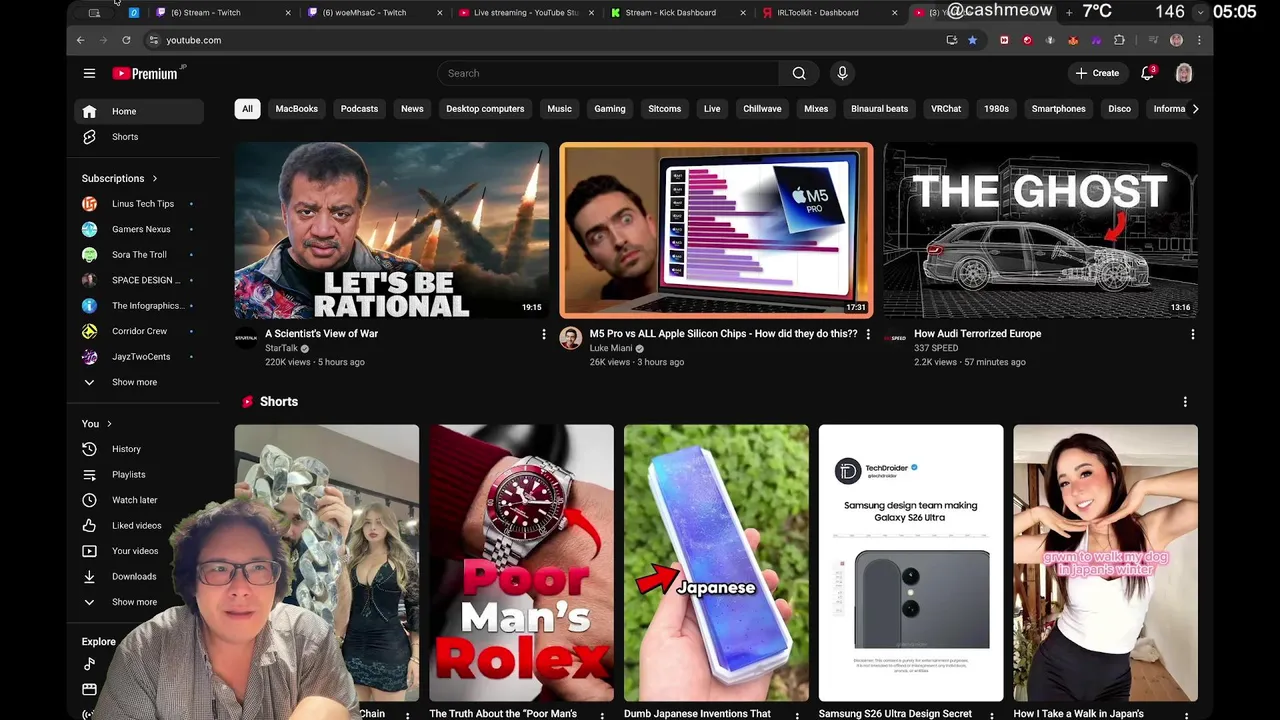Open Japanese inventions short thumbnail
Viewport: 1280px width, 720px height.
pos(716,563)
